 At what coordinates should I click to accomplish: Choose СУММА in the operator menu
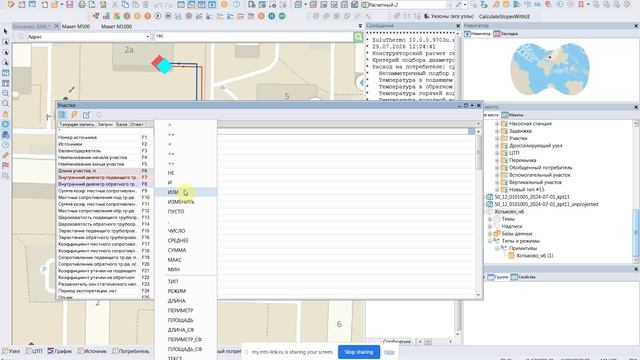[186, 250]
